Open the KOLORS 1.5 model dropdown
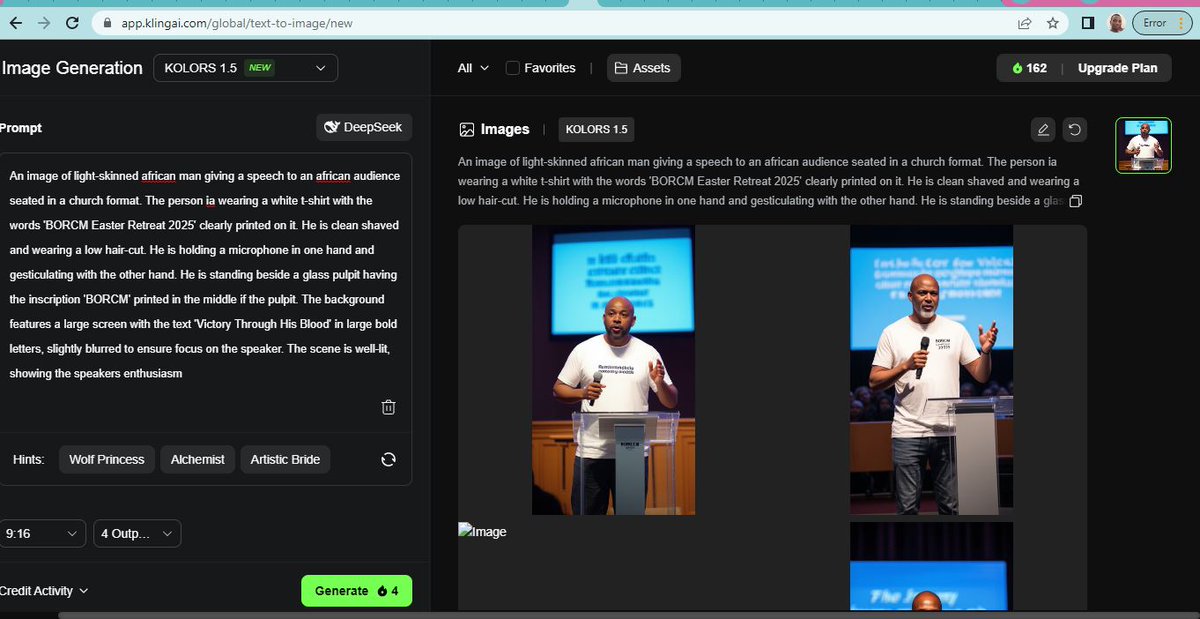Image resolution: width=1200 pixels, height=619 pixels. (245, 68)
